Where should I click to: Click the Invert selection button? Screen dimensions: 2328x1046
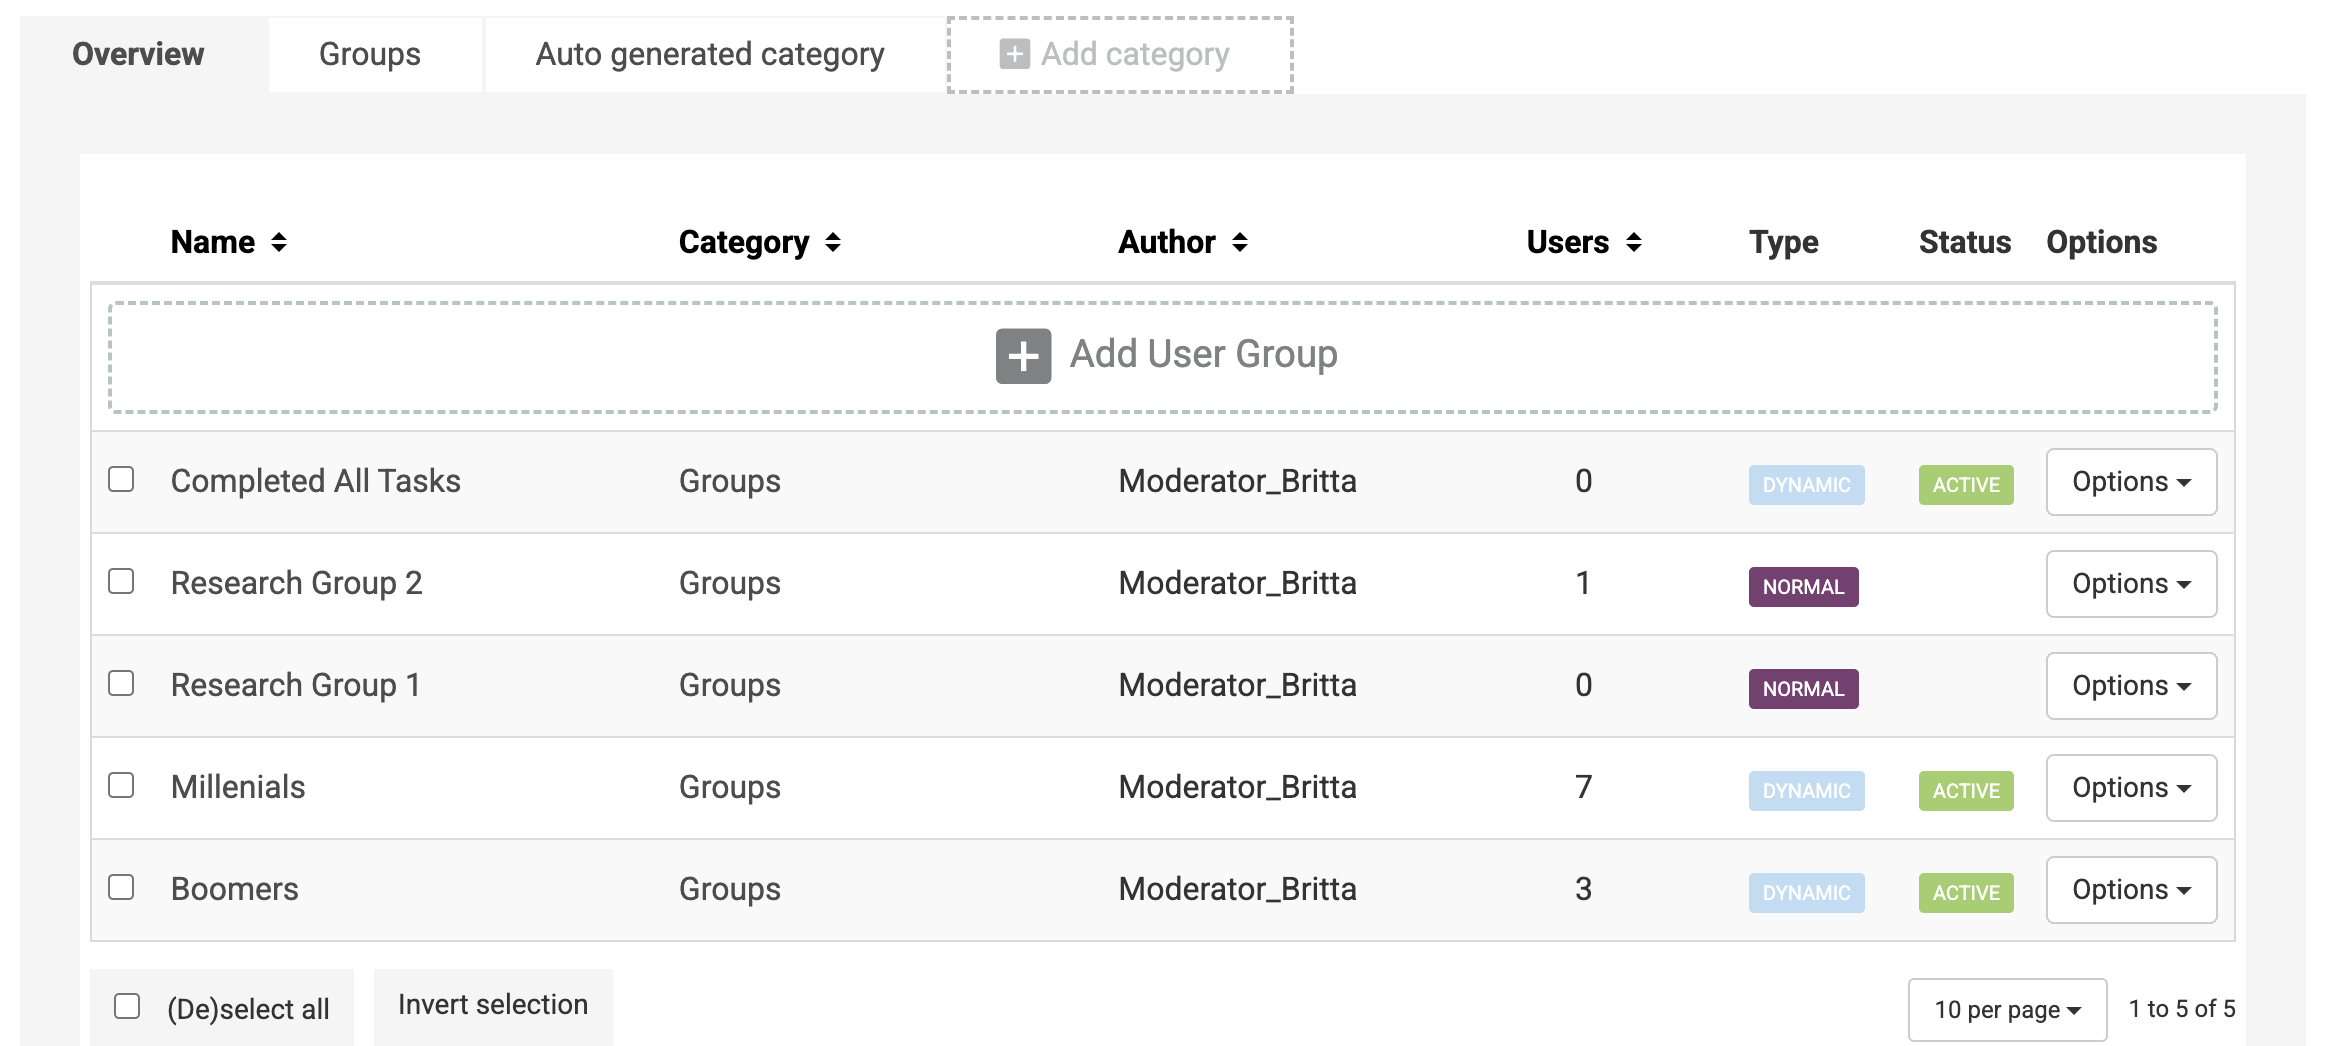coord(493,1005)
